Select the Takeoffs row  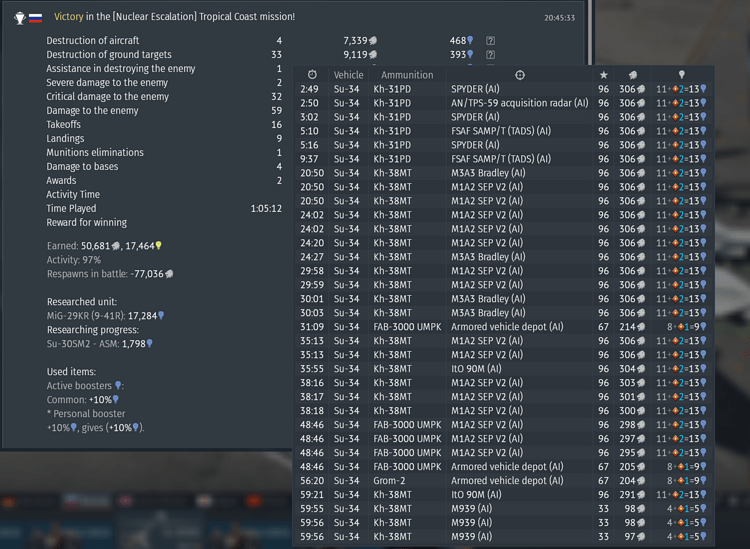[164, 124]
